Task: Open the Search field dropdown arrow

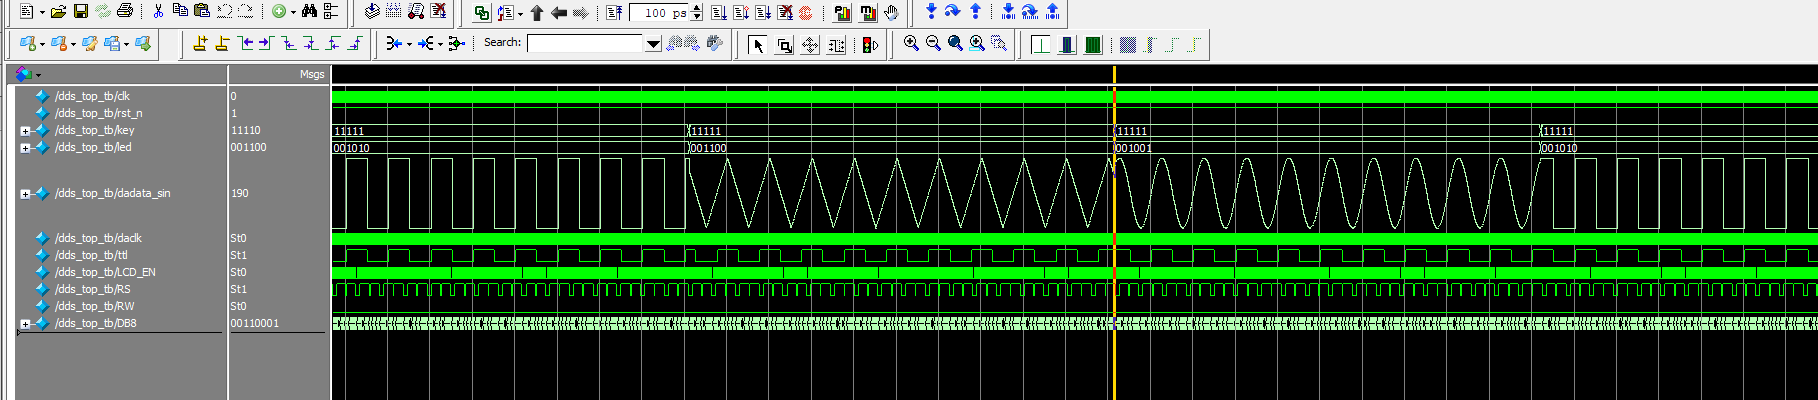Action: [653, 43]
